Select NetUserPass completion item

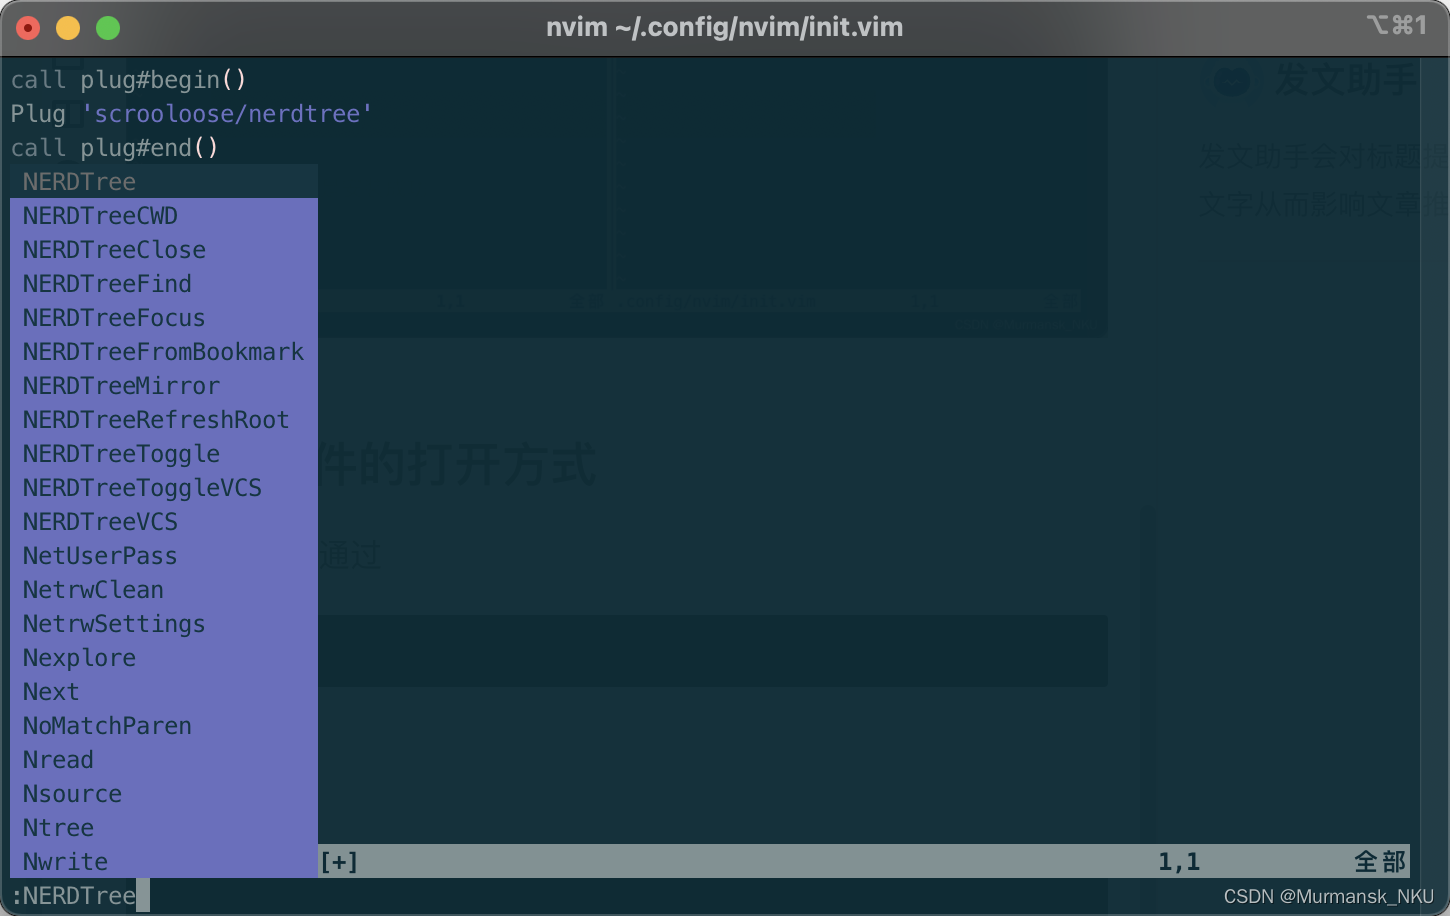pos(164,556)
